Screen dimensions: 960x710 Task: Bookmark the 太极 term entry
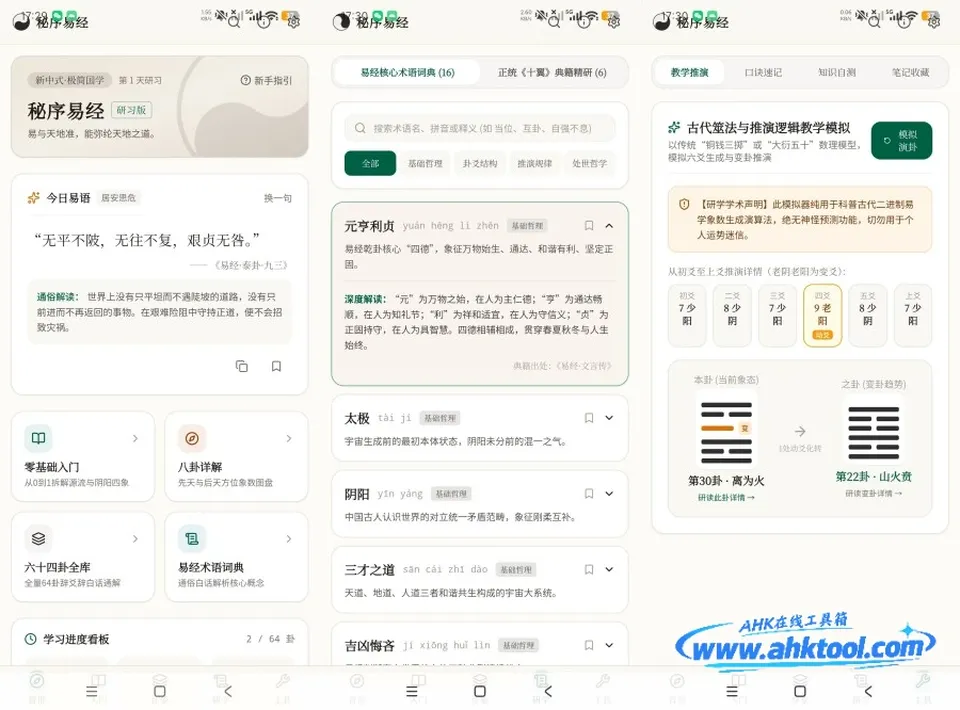tap(589, 418)
